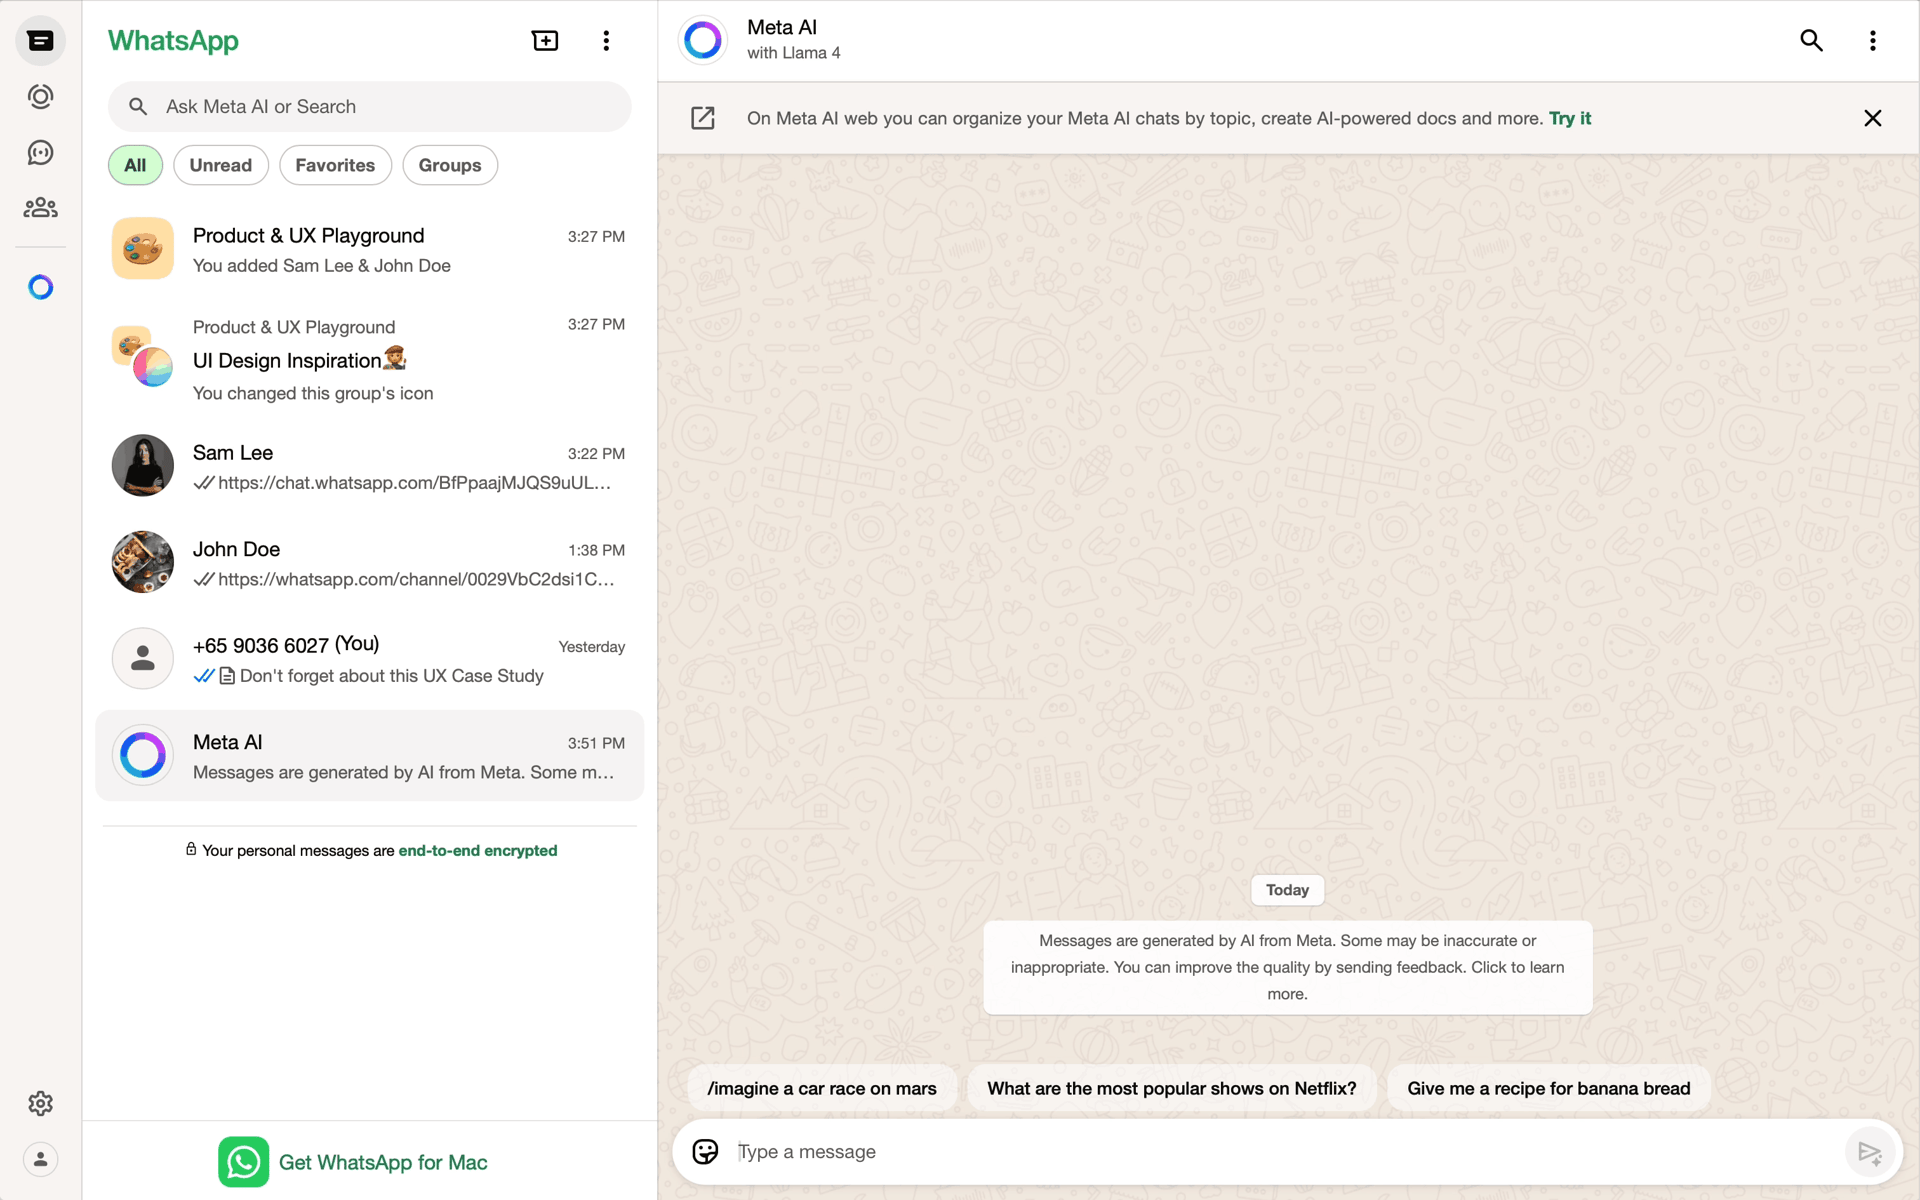Open the +65 9036 6027 (You) chat
Screen dimensions: 1920x1200
[x=370, y=660]
